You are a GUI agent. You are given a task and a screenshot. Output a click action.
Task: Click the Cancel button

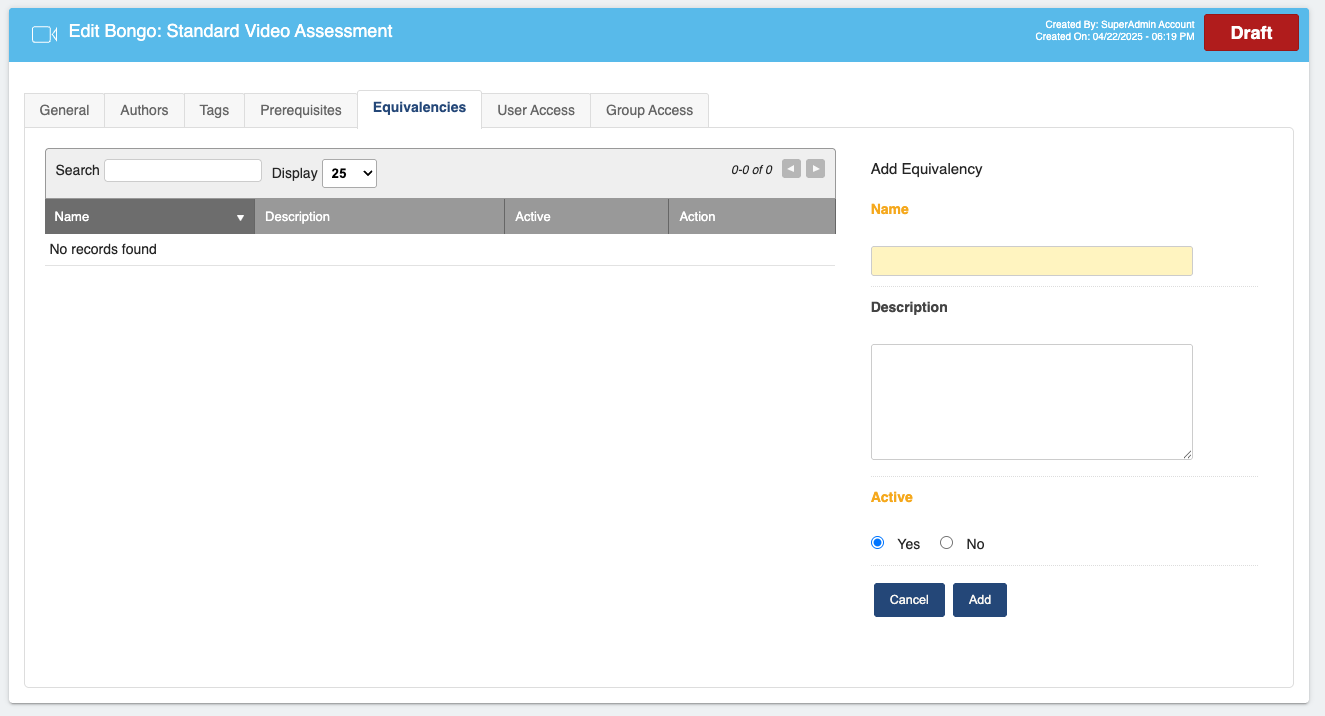click(909, 600)
